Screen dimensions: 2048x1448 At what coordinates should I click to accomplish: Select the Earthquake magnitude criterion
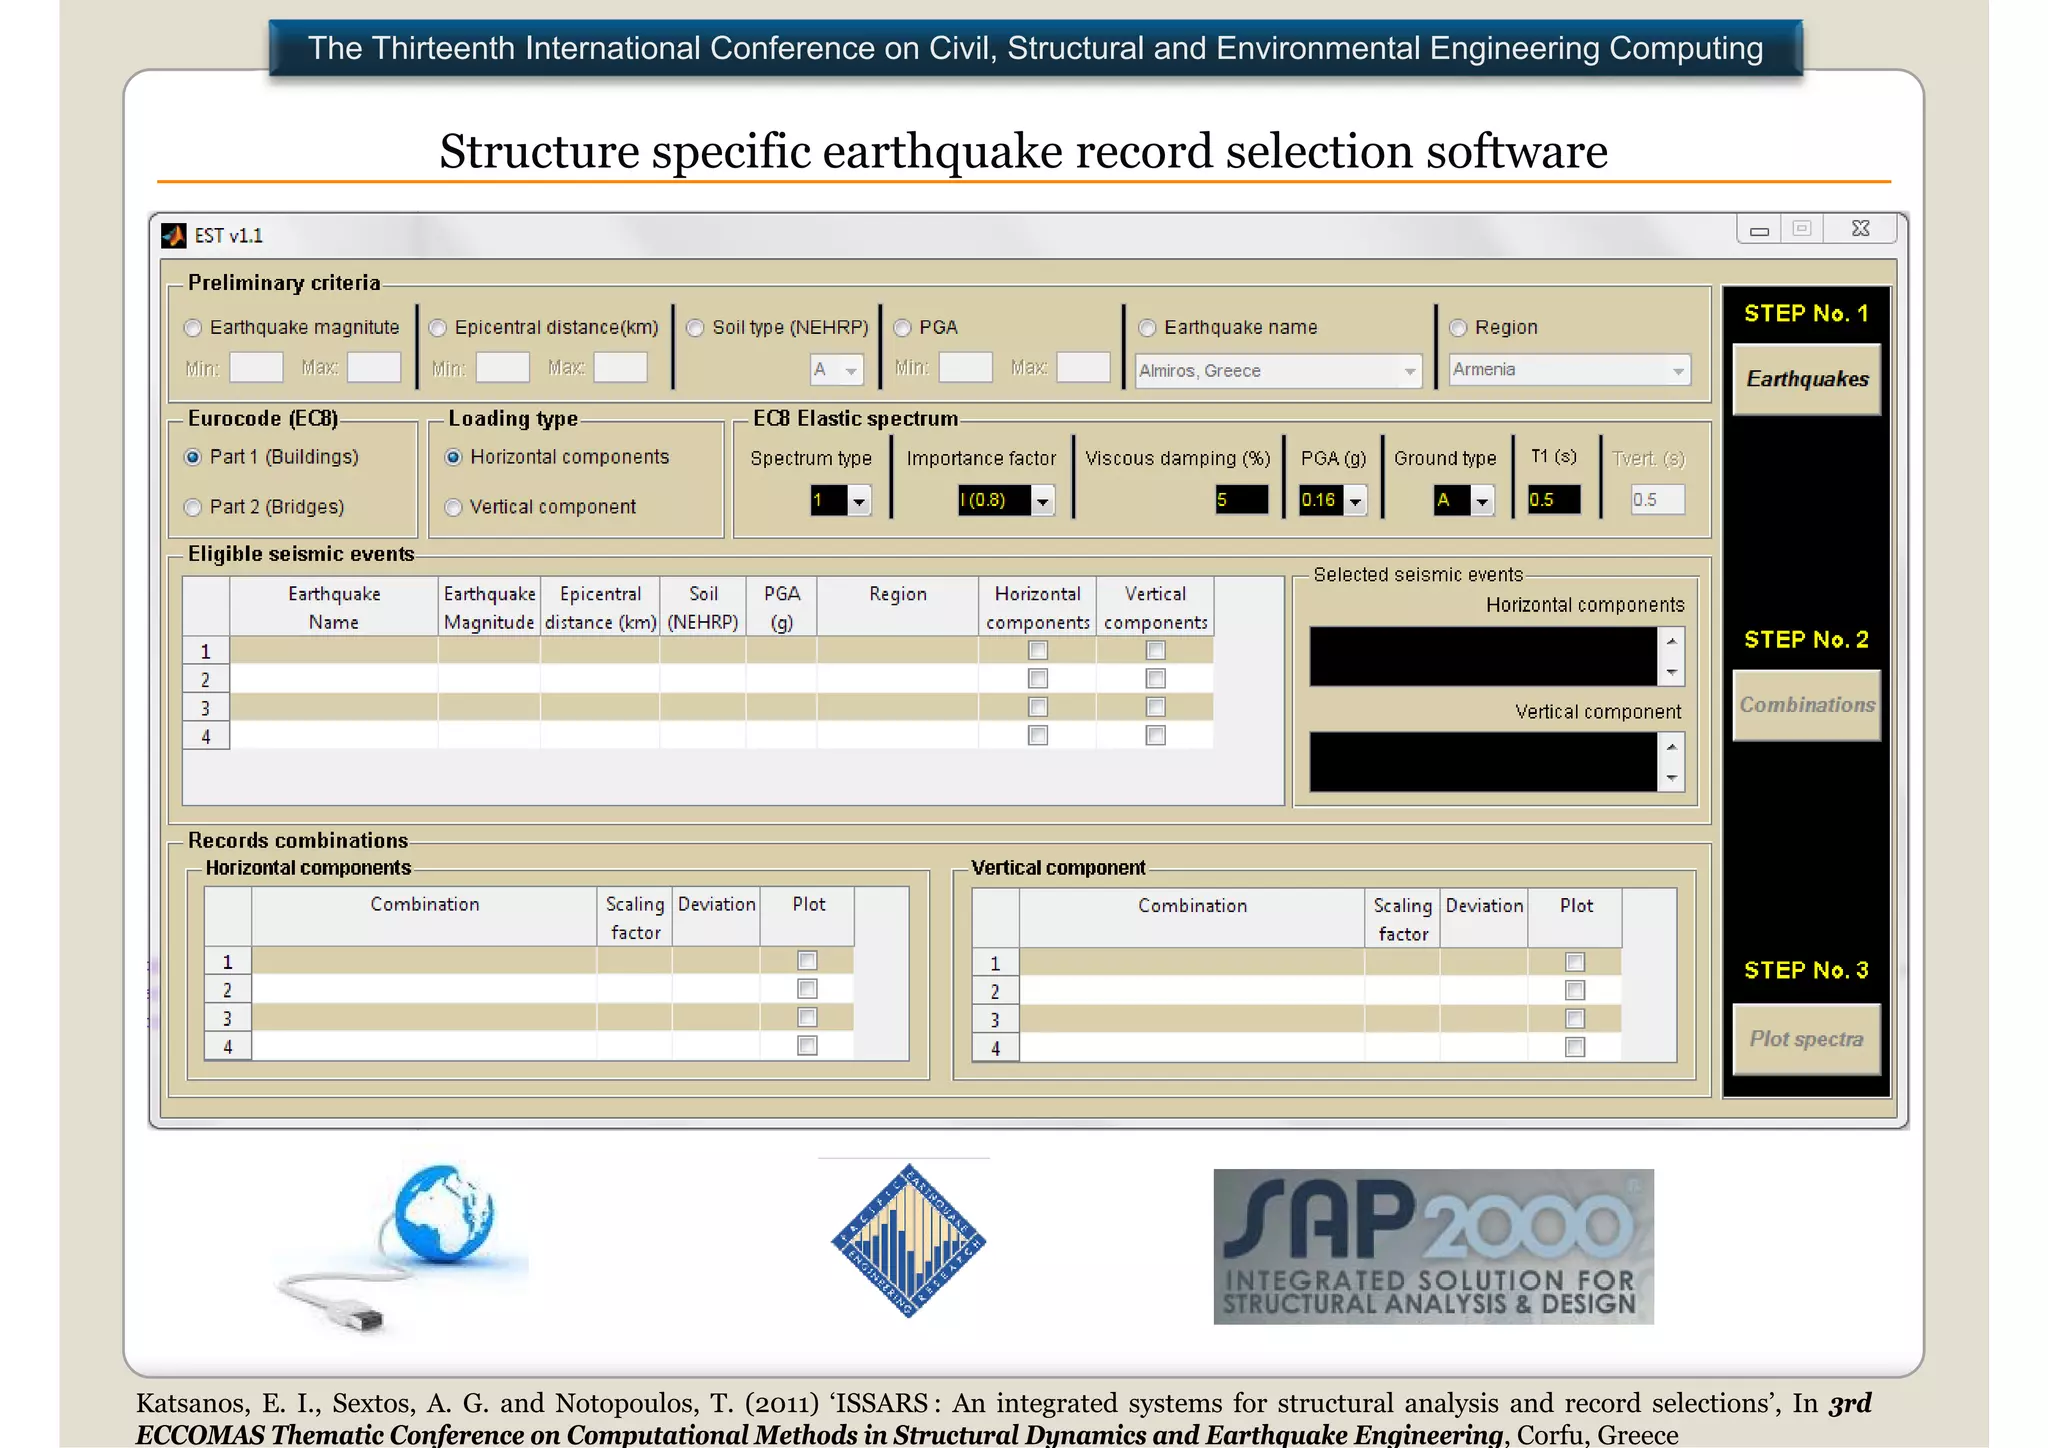pos(193,328)
